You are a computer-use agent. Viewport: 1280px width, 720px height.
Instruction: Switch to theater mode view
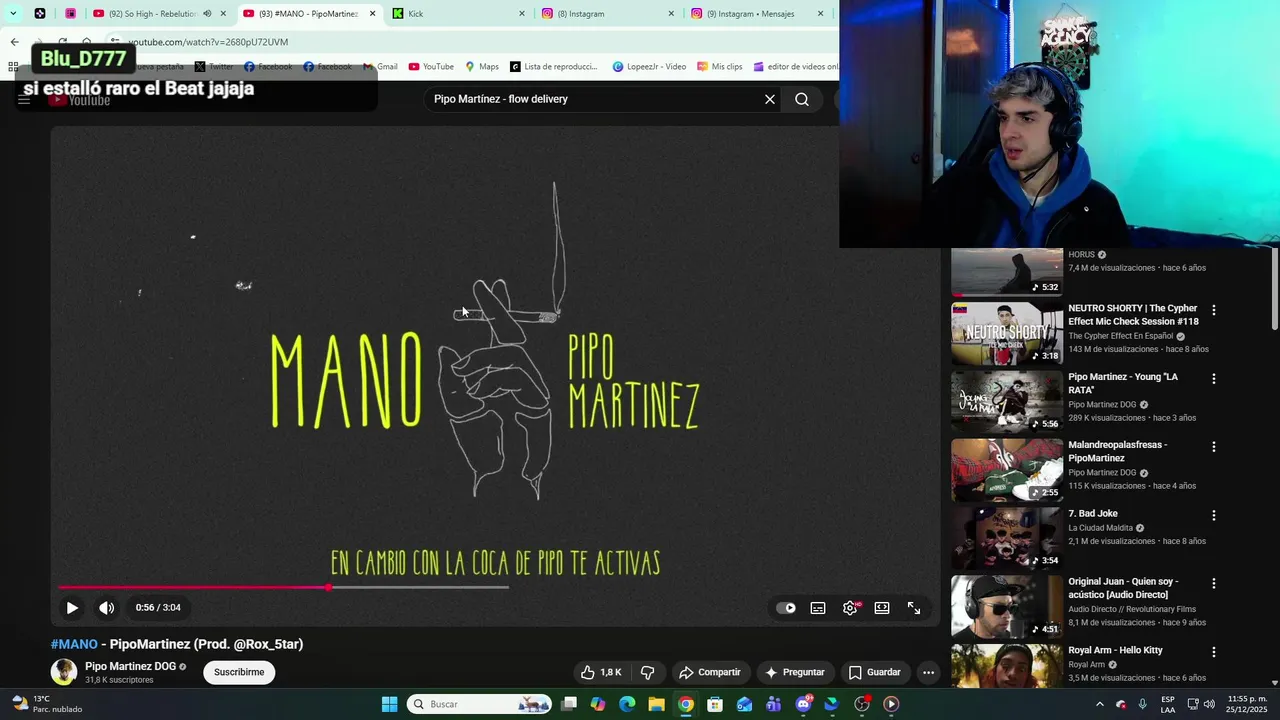pos(882,608)
